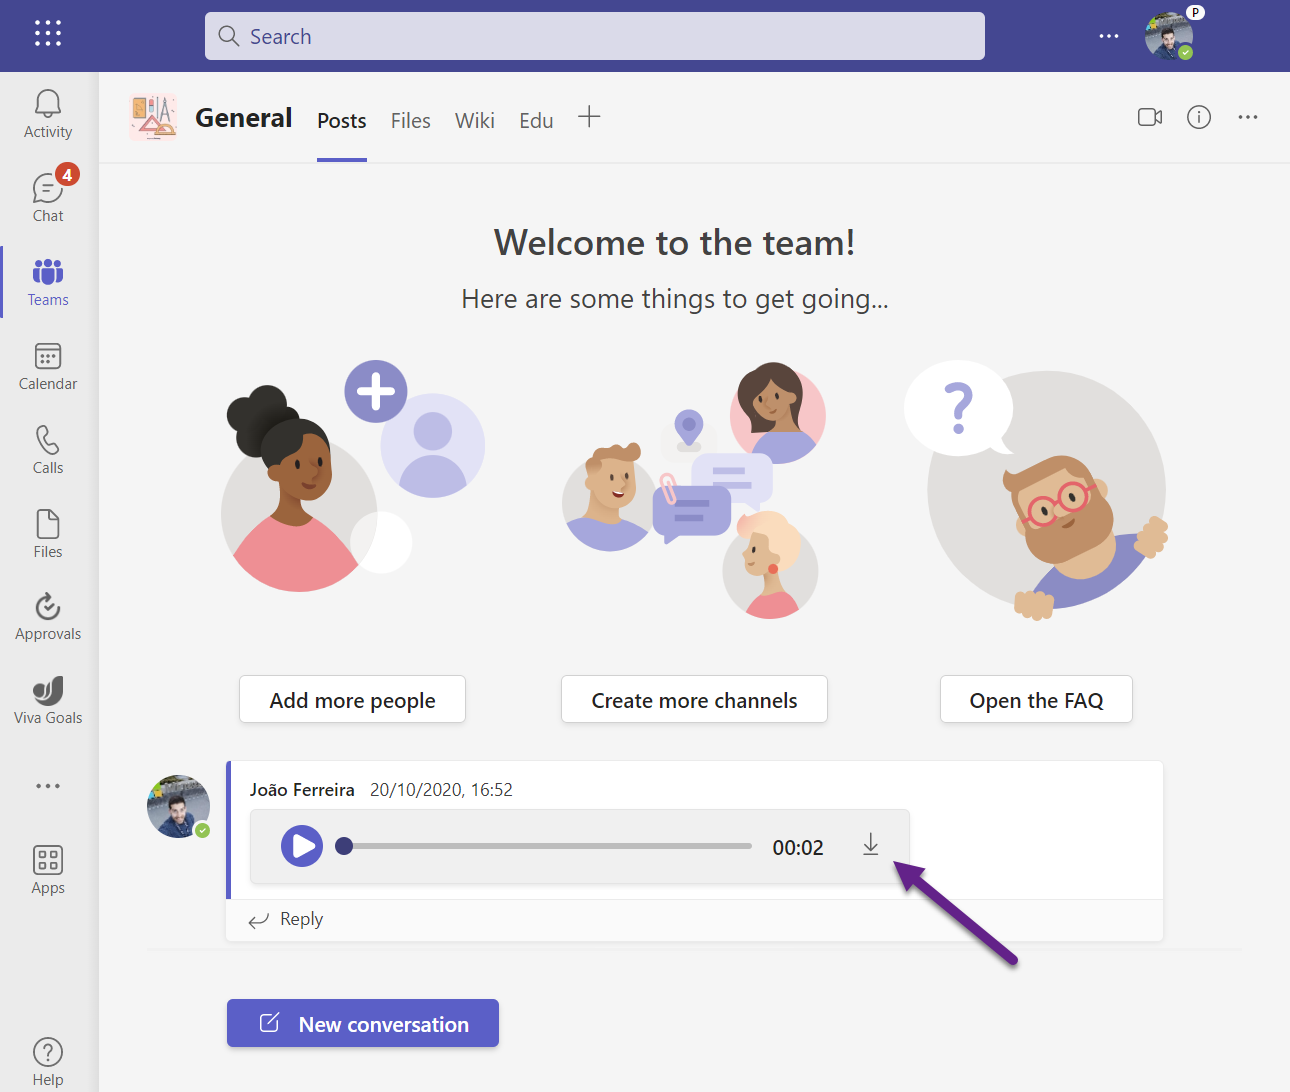Click the audio progress slider track
Viewport: 1290px width, 1092px height.
tap(550, 846)
